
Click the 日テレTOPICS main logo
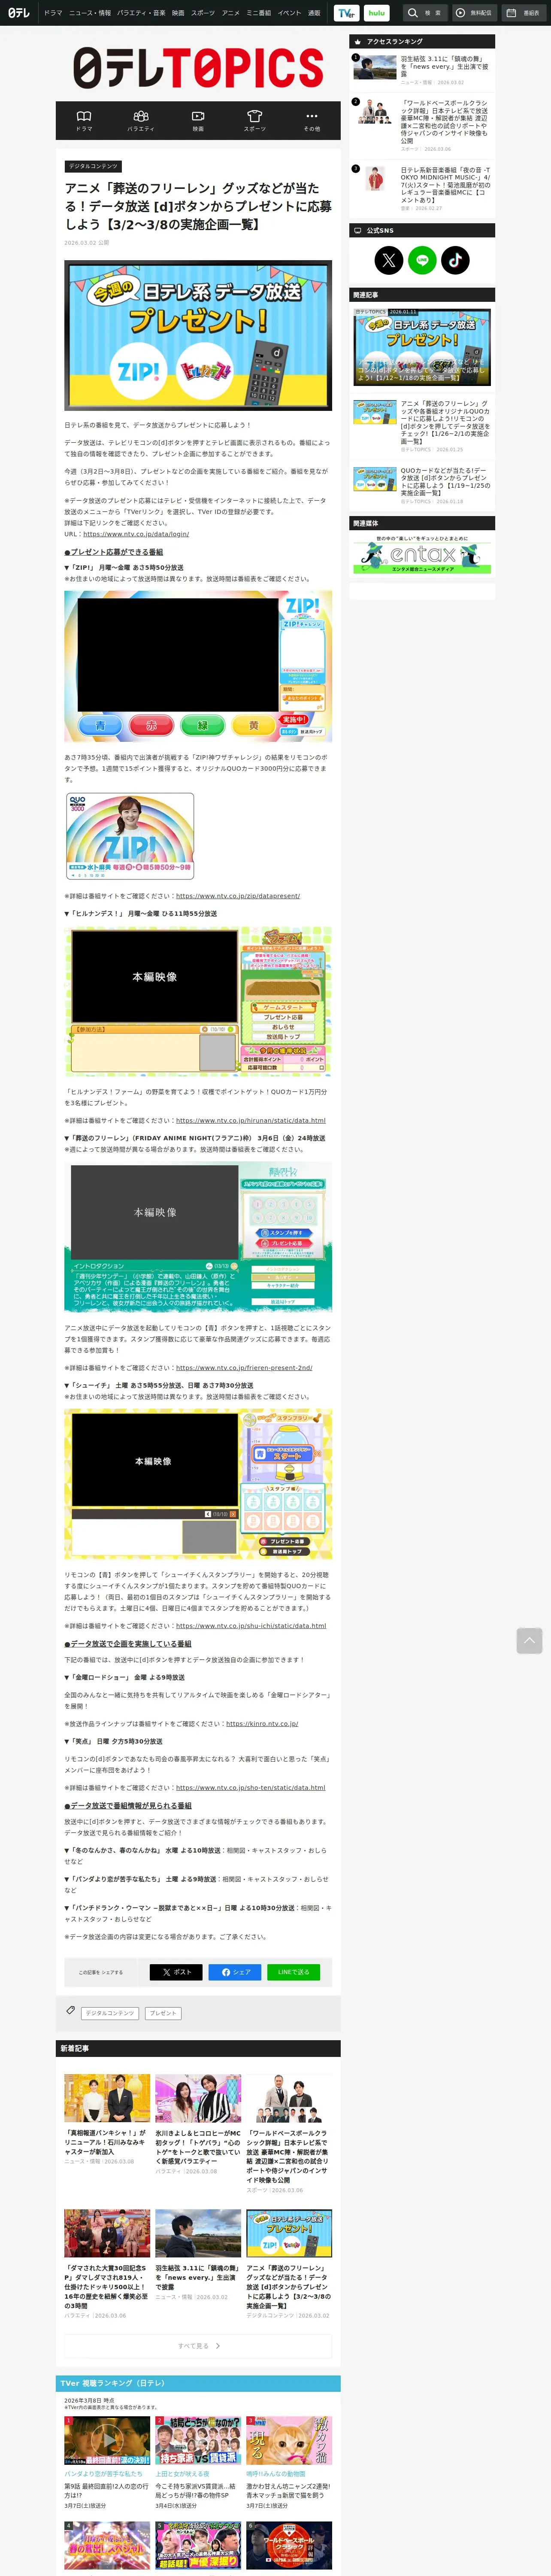tap(198, 68)
